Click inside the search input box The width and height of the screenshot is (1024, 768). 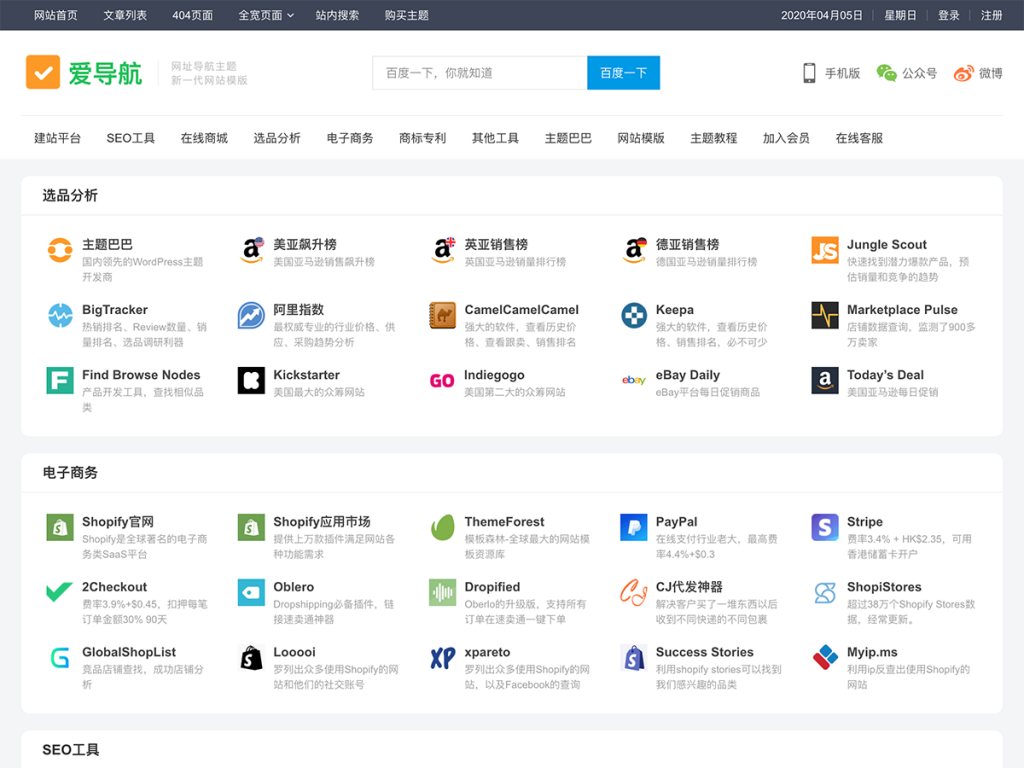(480, 72)
